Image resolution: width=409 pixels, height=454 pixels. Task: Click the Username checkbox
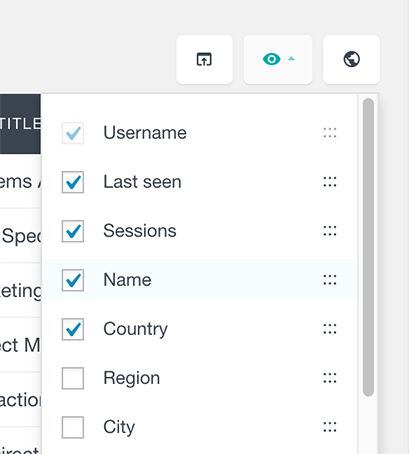coord(73,133)
